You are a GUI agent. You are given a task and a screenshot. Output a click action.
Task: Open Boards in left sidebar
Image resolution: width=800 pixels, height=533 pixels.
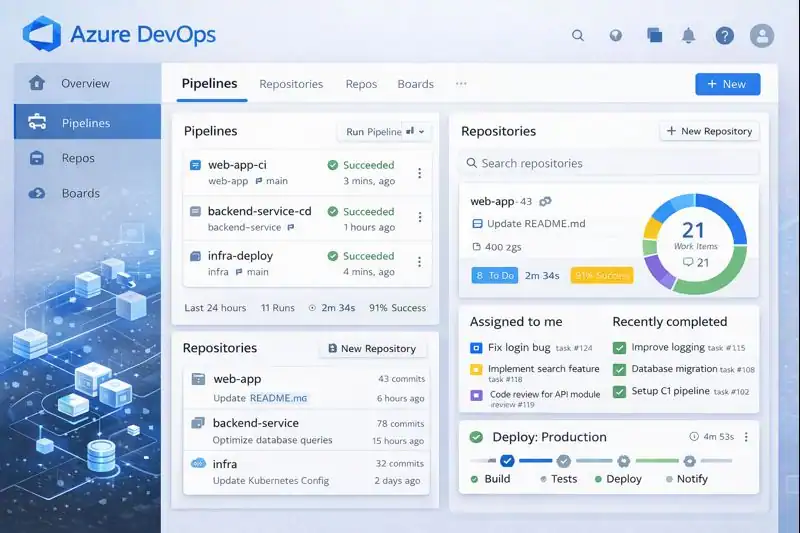point(87,193)
